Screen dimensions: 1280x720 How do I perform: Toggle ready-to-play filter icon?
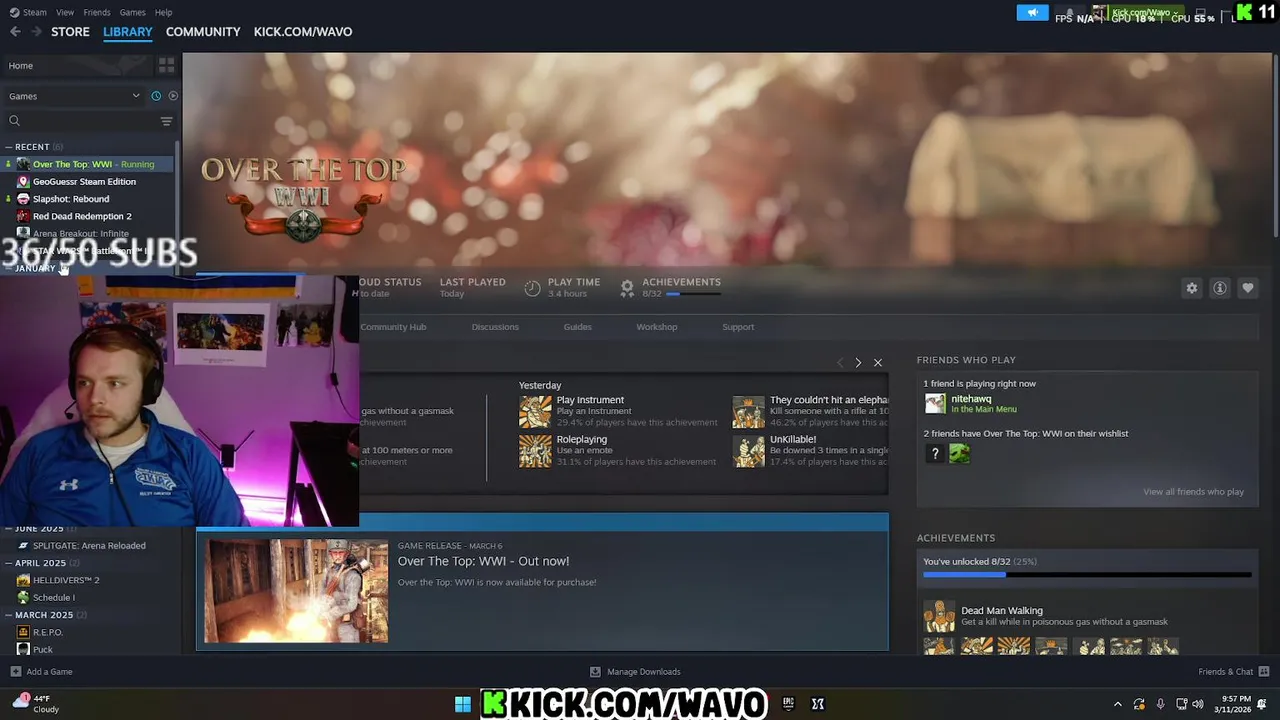(173, 96)
